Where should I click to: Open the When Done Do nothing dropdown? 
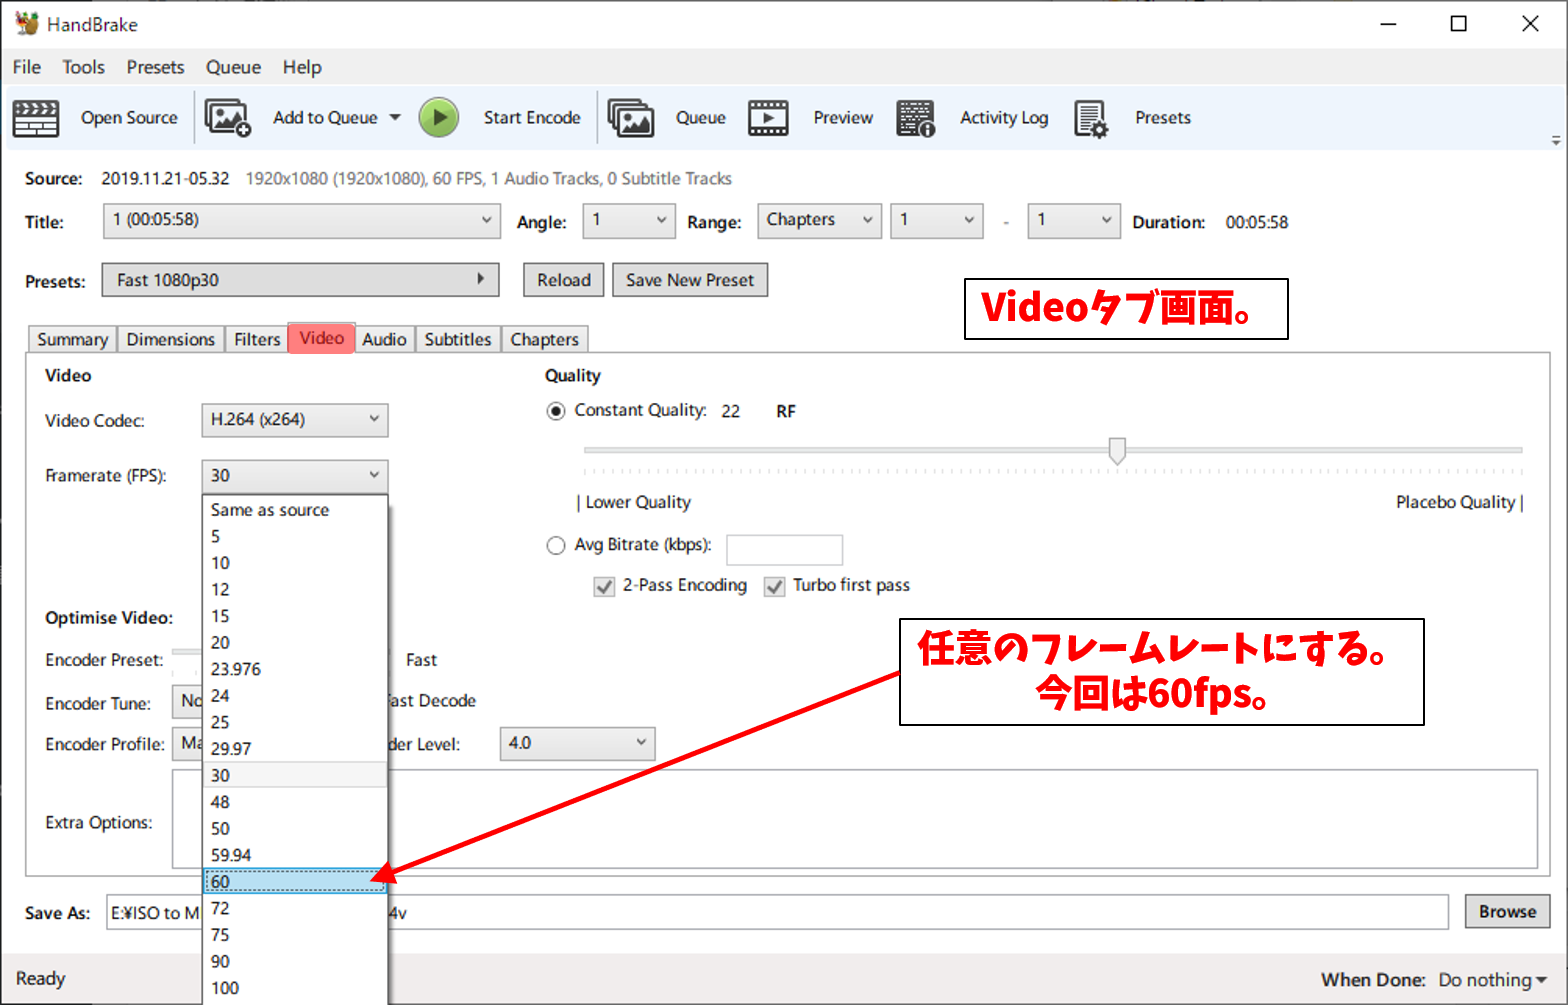pos(1492,980)
